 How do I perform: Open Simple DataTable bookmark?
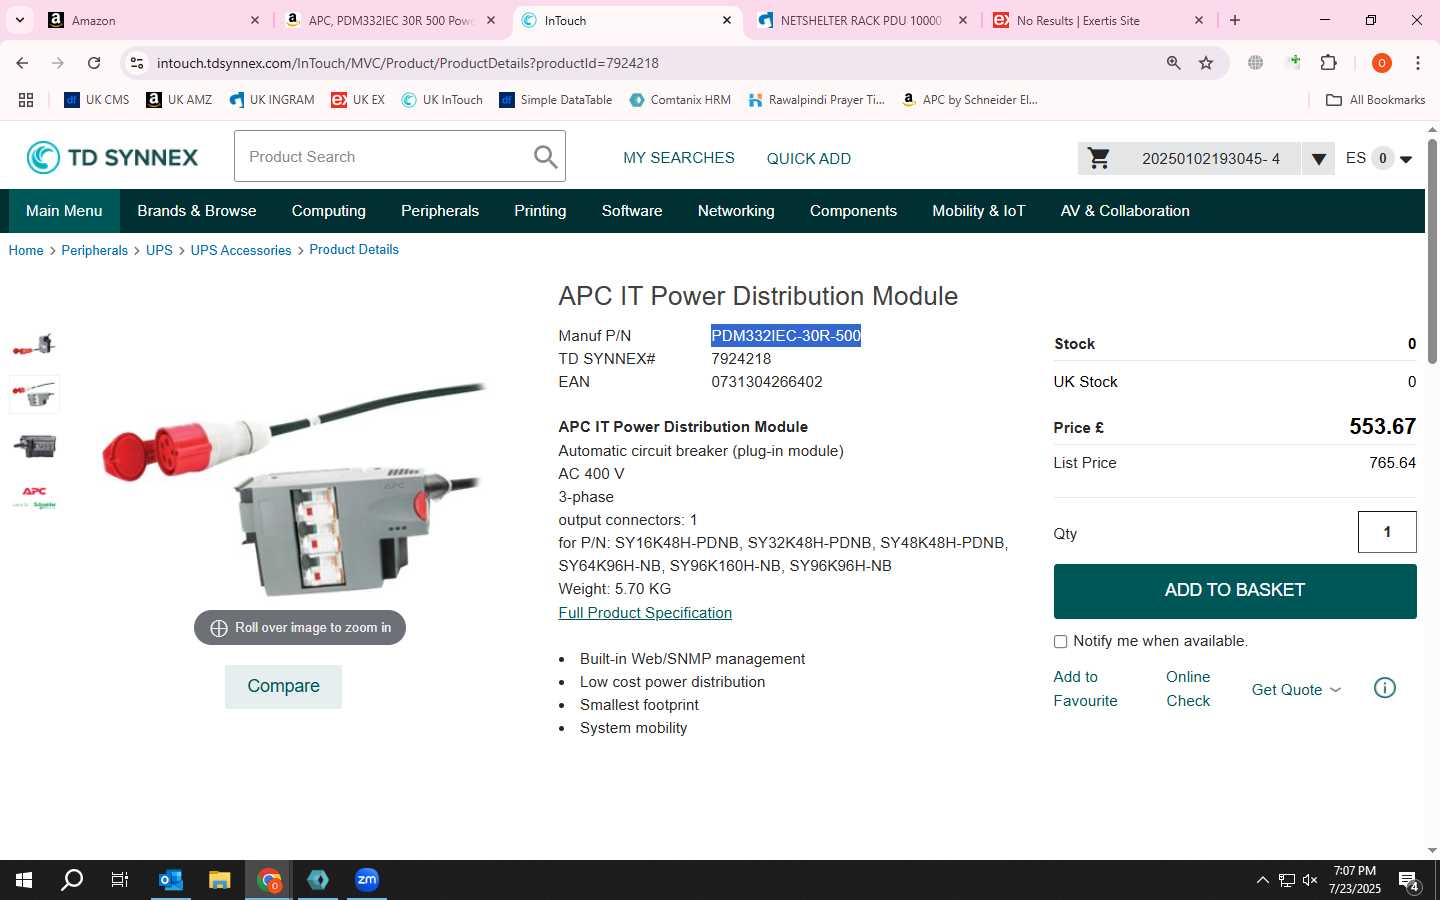[555, 100]
